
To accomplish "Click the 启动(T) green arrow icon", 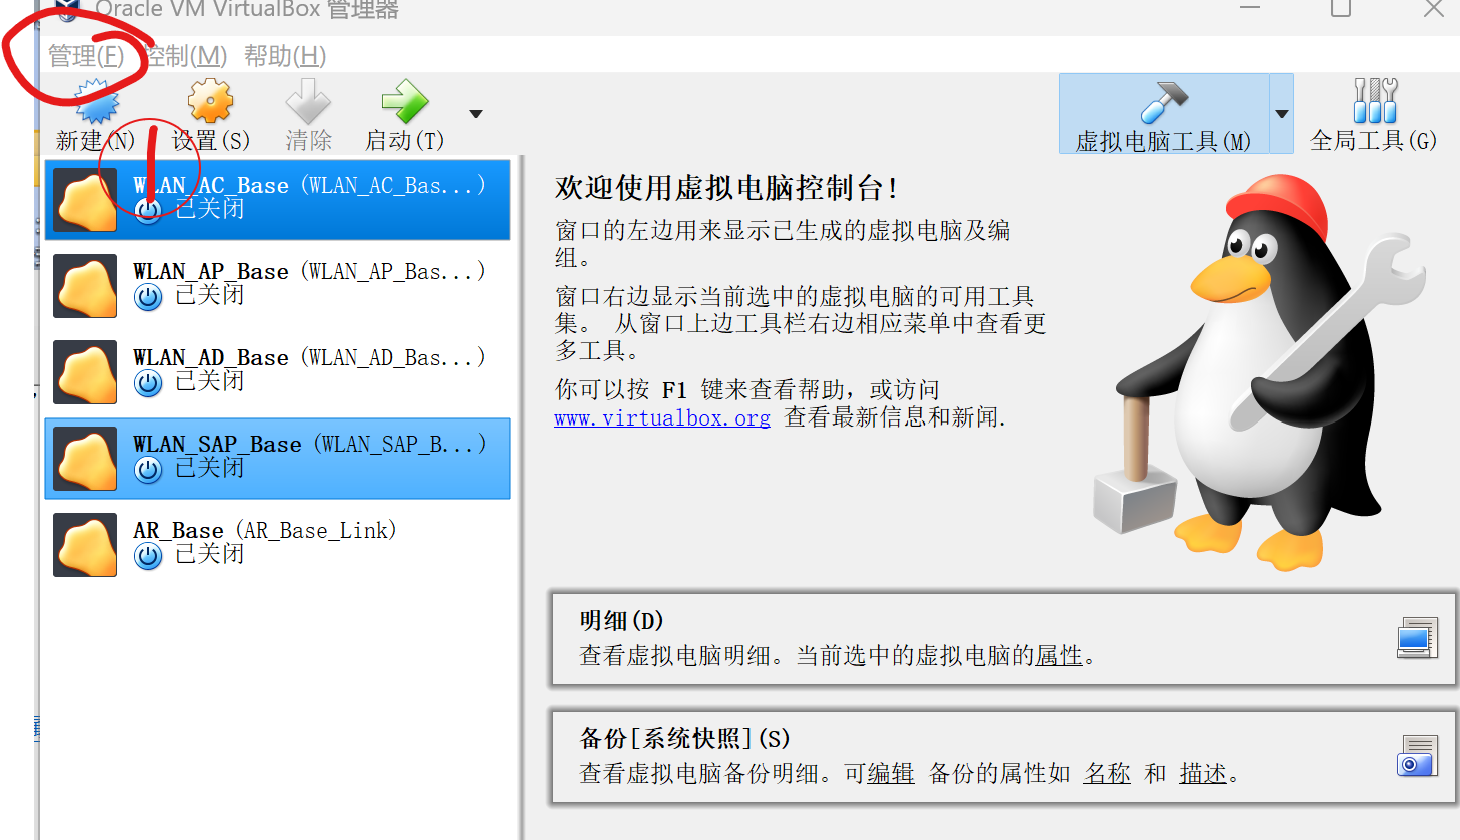I will coord(405,101).
